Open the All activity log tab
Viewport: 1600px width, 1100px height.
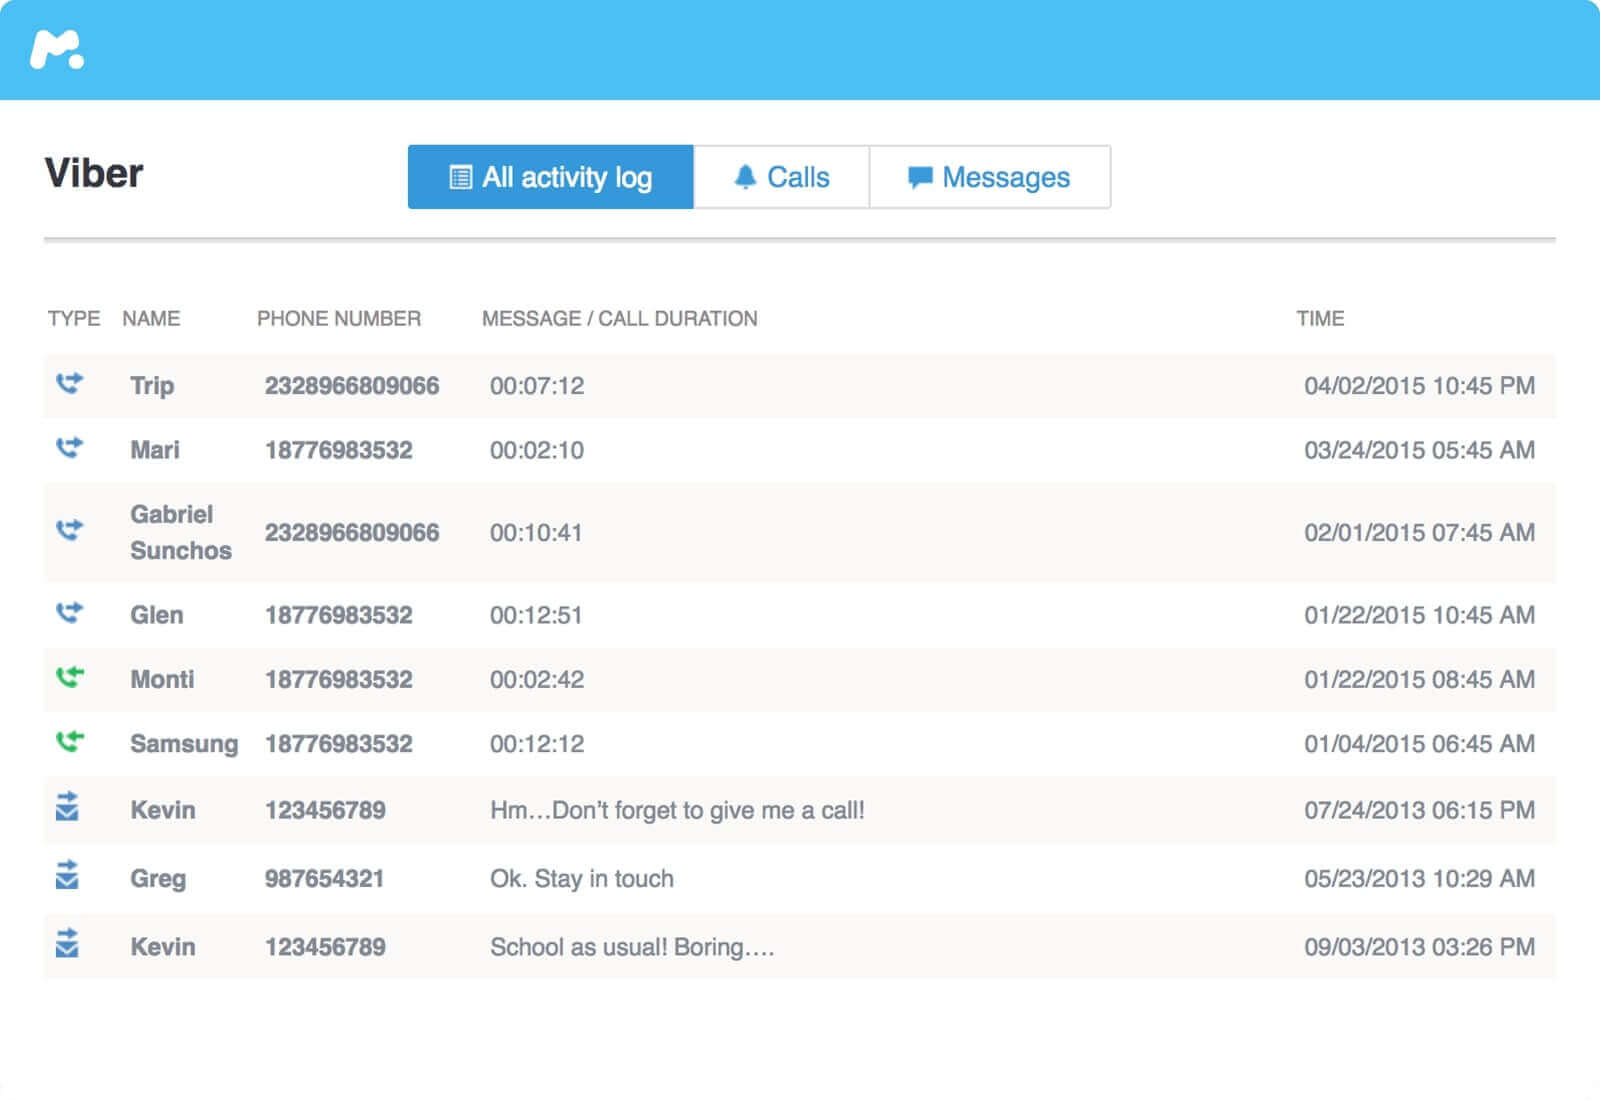pyautogui.click(x=550, y=177)
